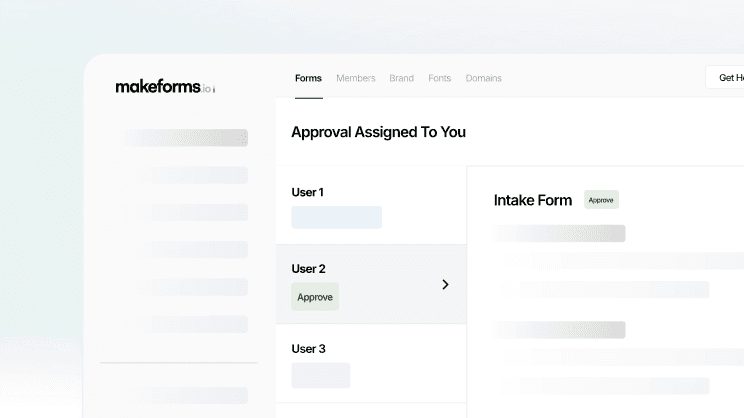This screenshot has width=744, height=418.
Task: Open the Domains tab
Action: pyautogui.click(x=483, y=78)
